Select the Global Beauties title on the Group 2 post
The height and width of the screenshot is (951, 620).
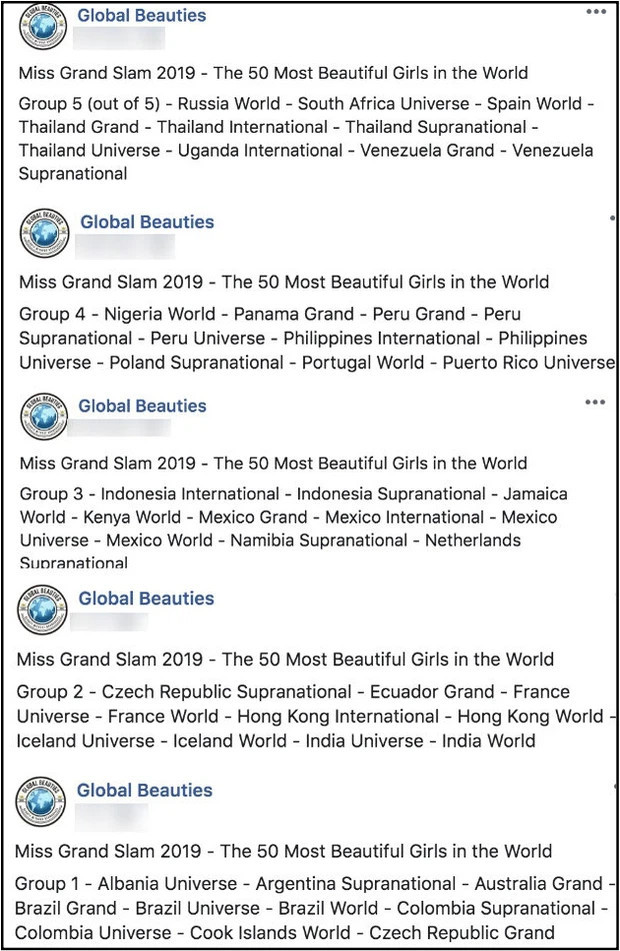tap(146, 598)
